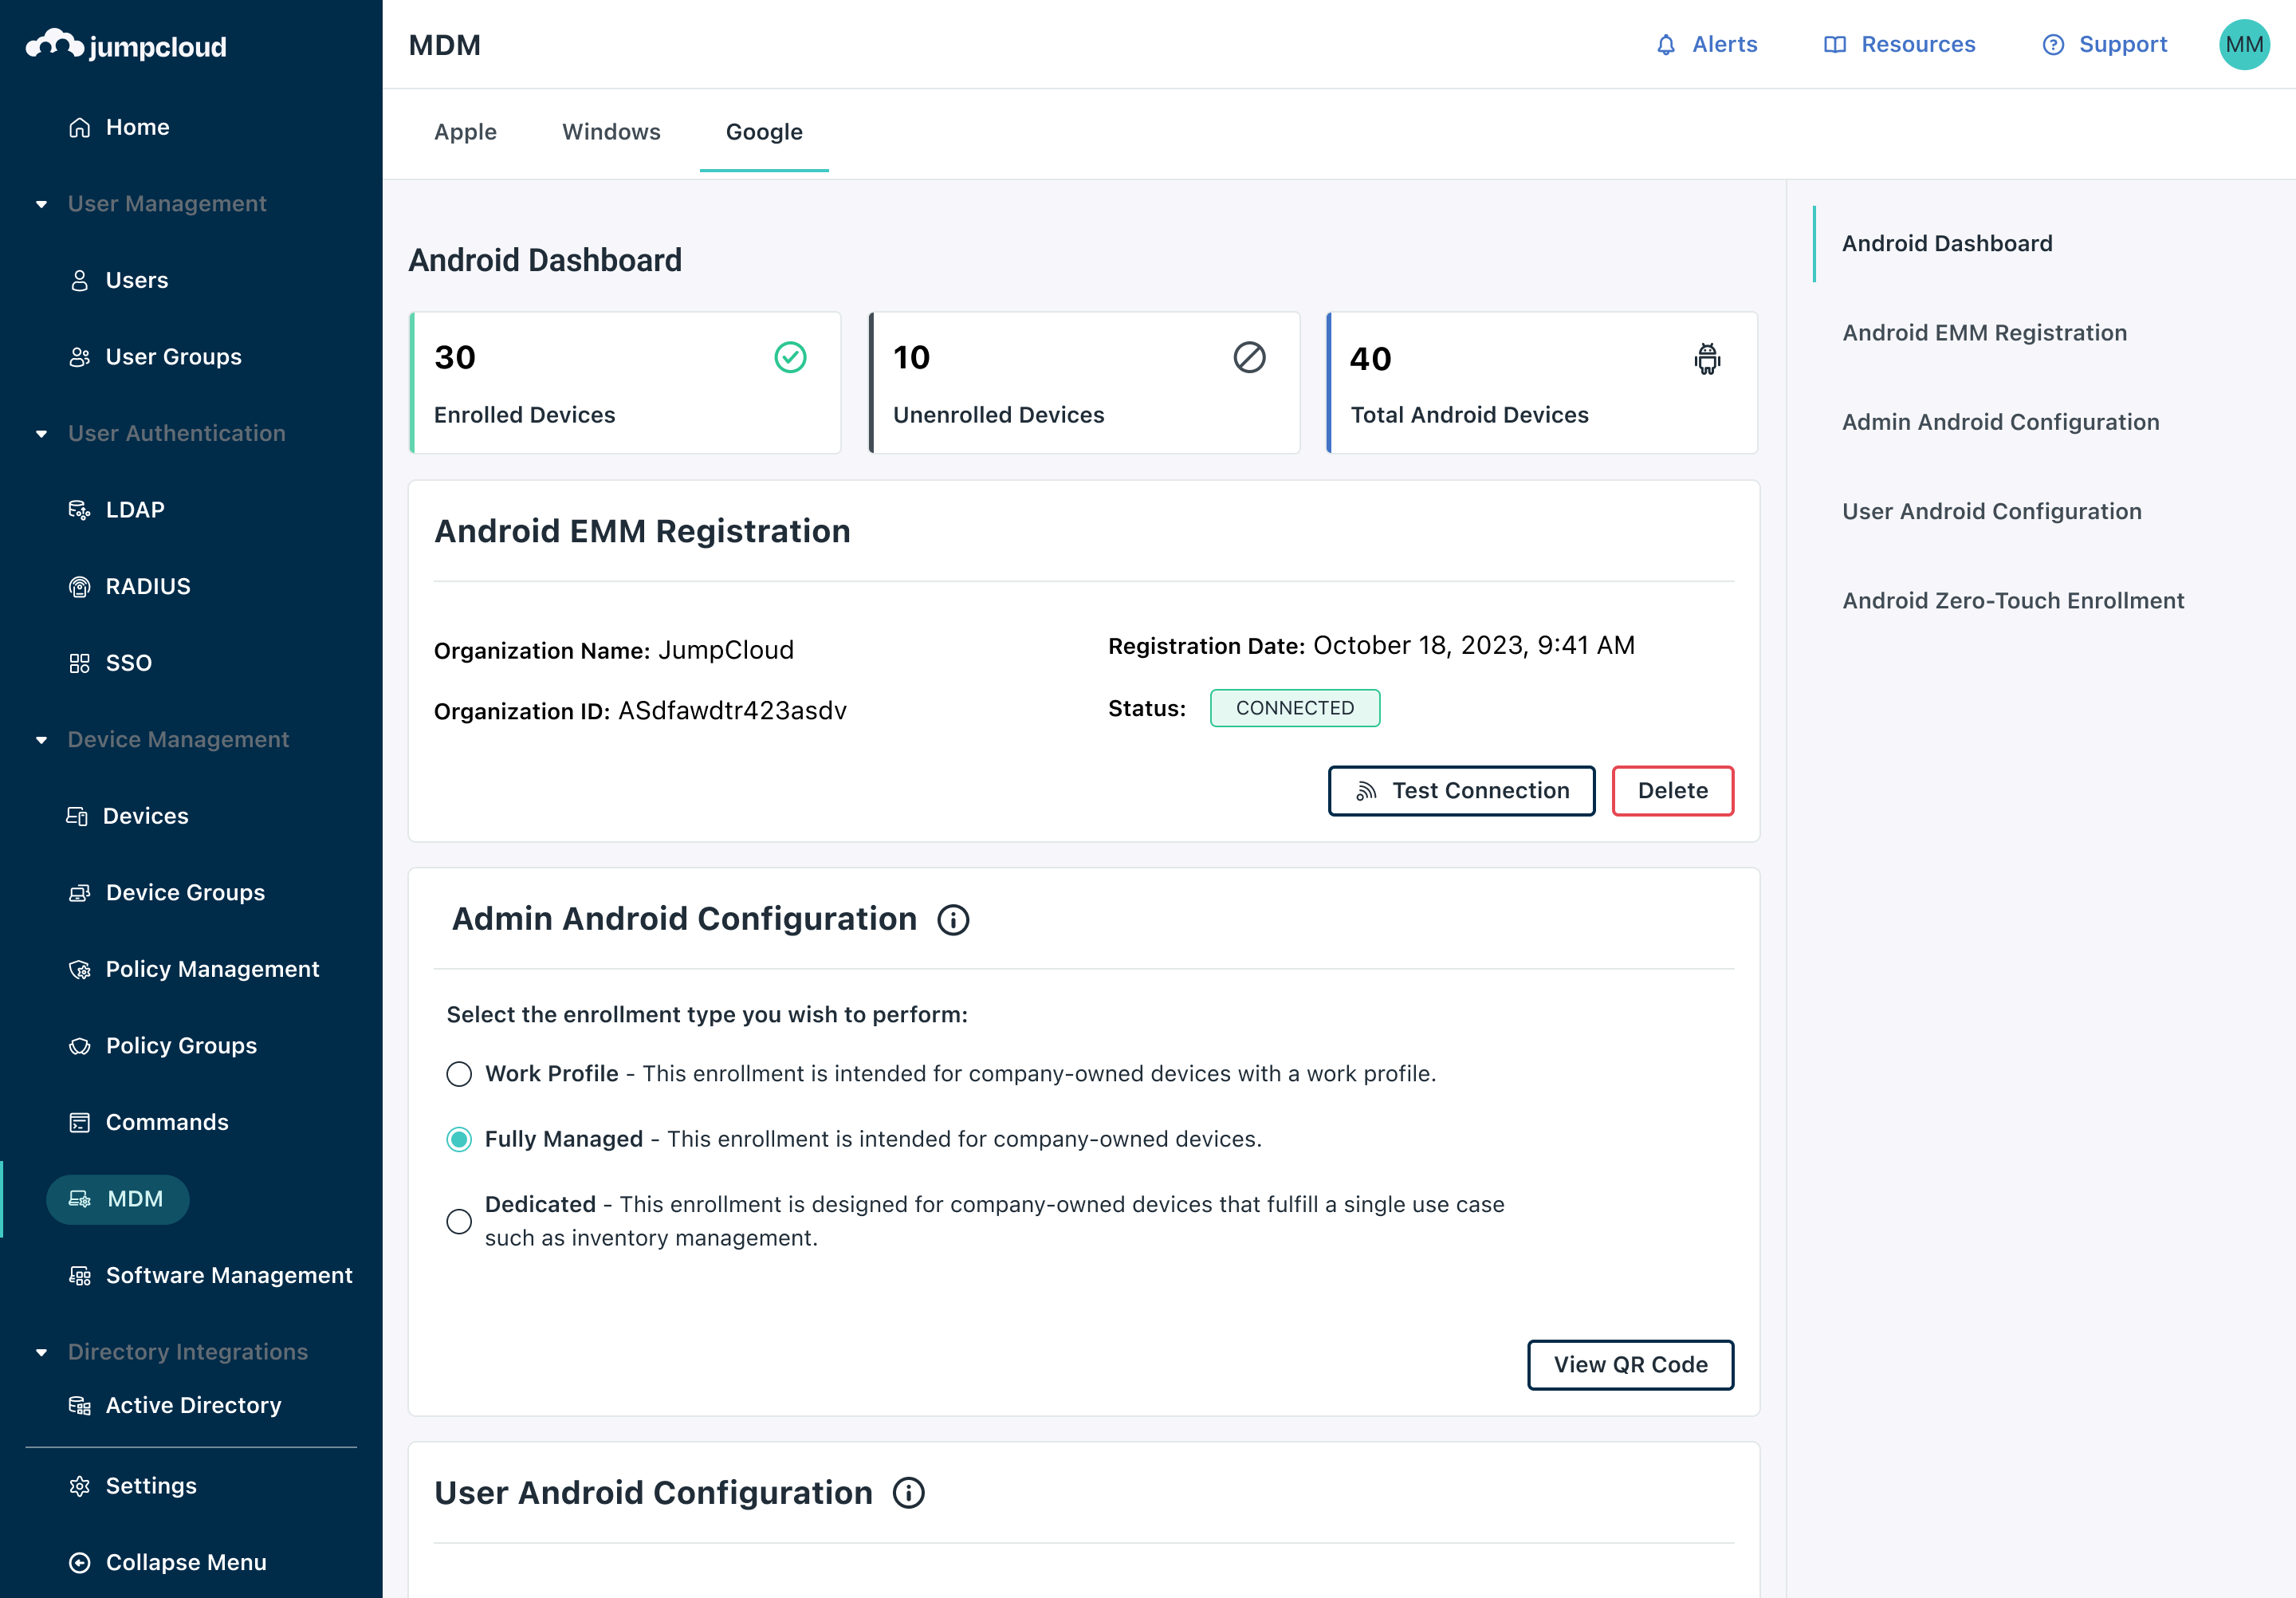Screen dimensions: 2296x1598
Task: Switch to the Apple tab
Action: (465, 132)
